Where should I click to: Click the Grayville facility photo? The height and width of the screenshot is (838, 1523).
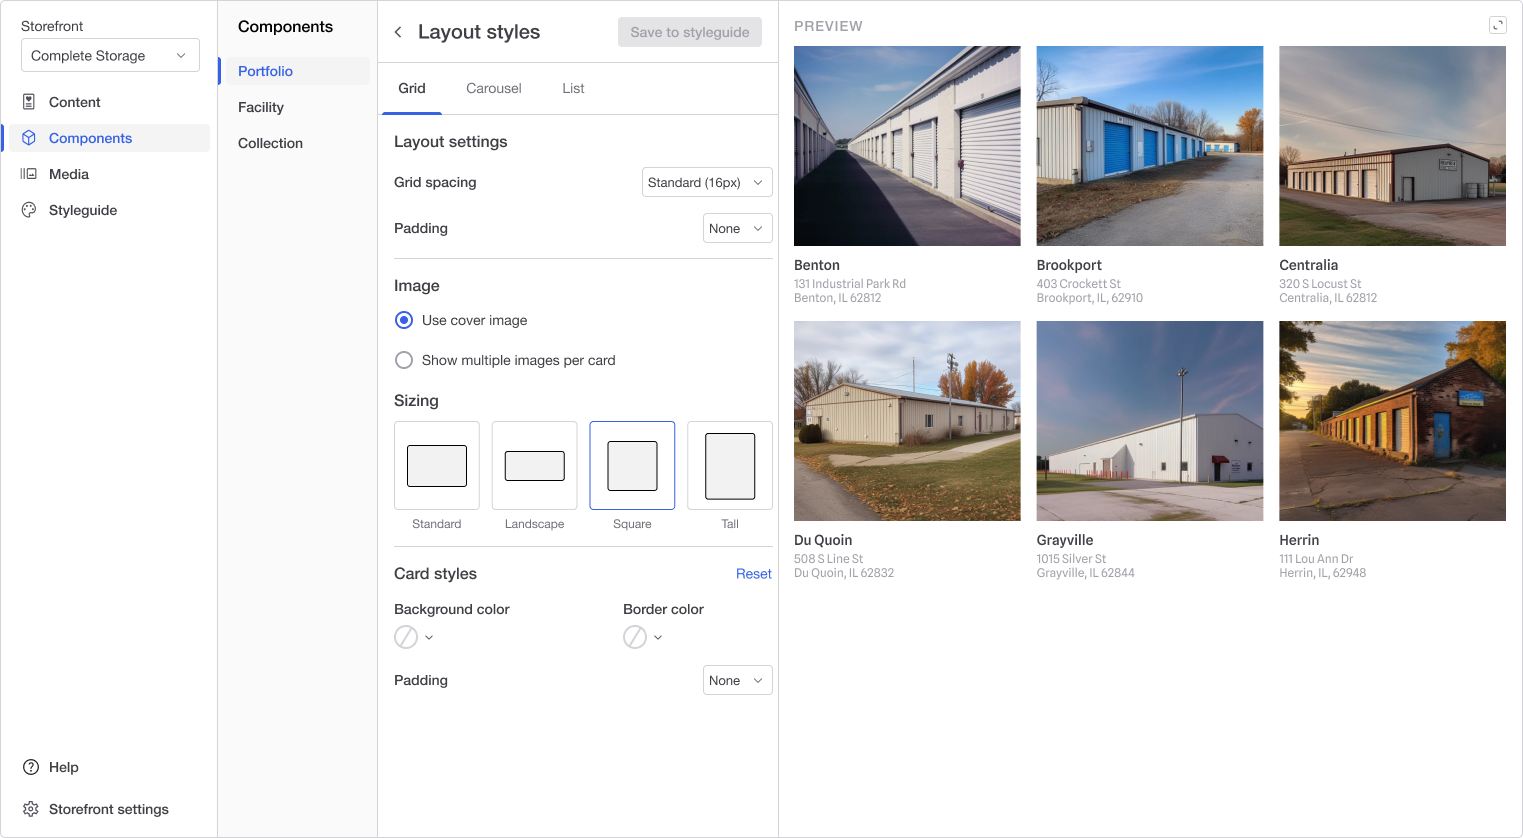pos(1150,421)
